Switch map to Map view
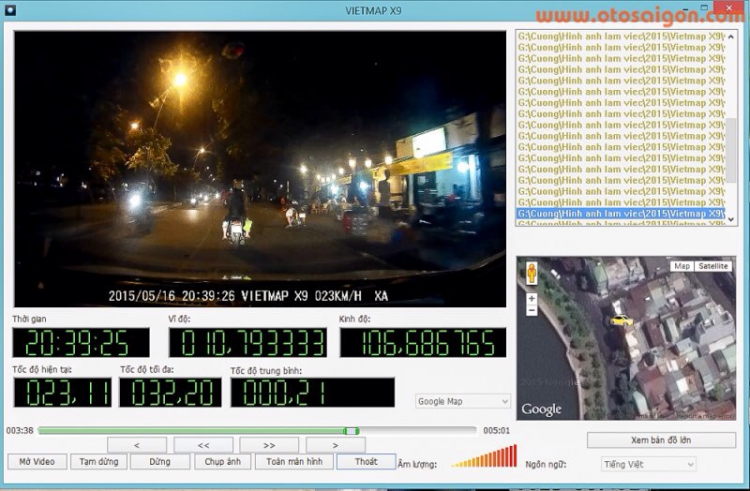The width and height of the screenshot is (750, 491). (682, 266)
